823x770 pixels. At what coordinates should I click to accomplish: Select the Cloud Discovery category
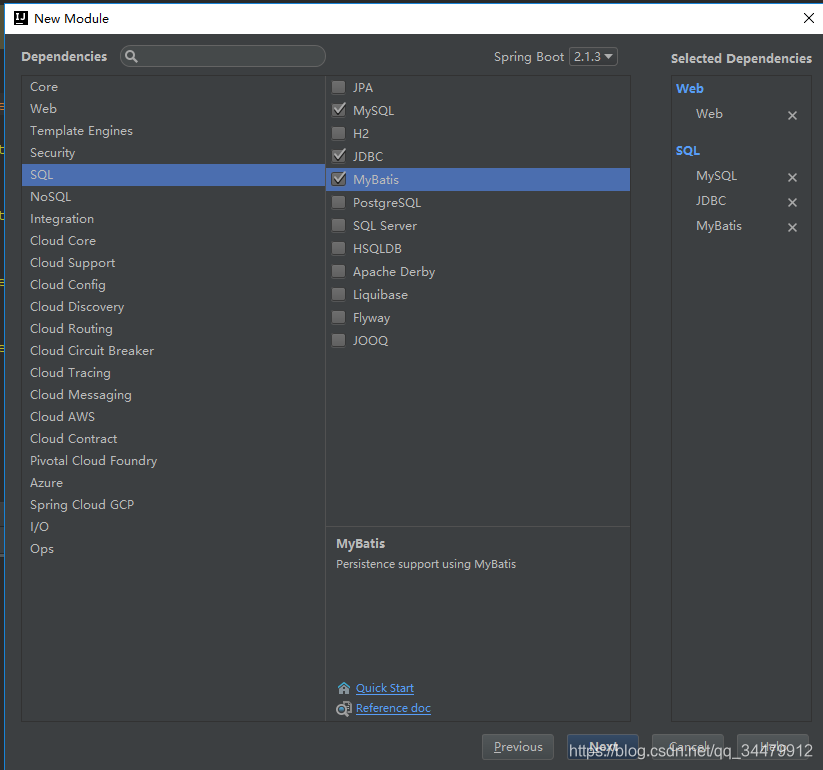tap(173, 307)
